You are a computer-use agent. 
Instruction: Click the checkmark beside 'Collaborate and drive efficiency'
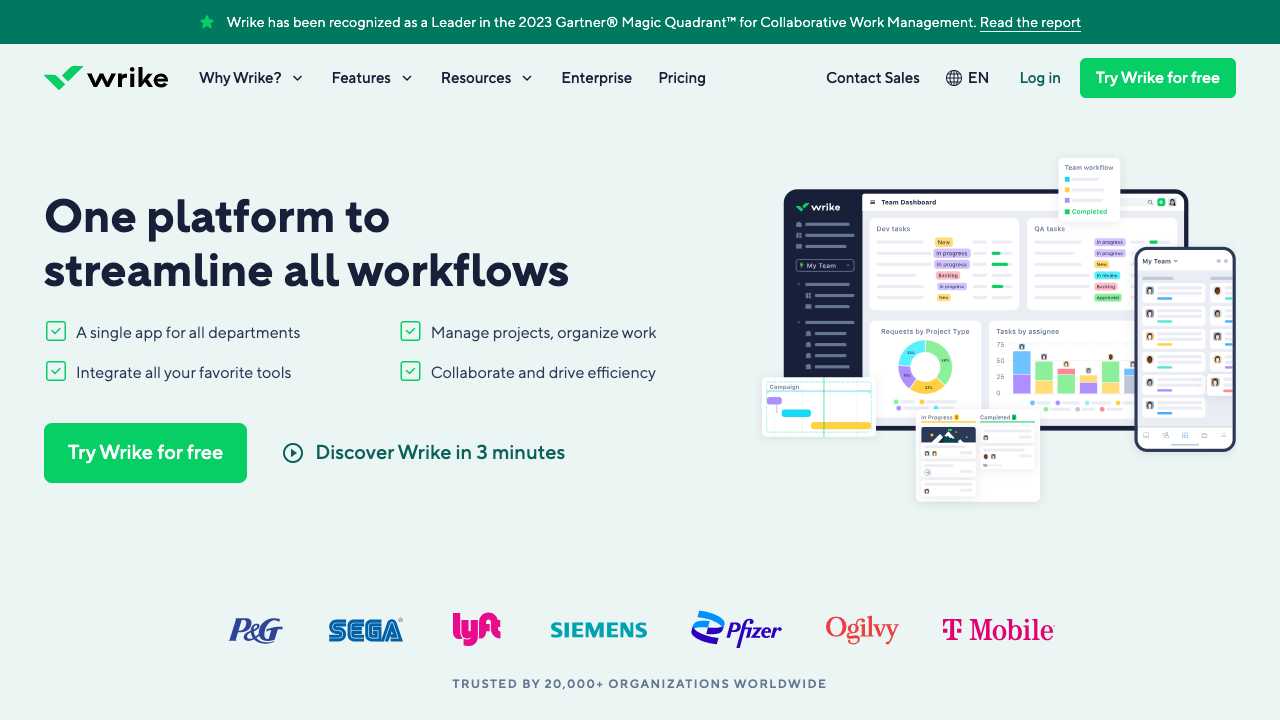coord(410,372)
